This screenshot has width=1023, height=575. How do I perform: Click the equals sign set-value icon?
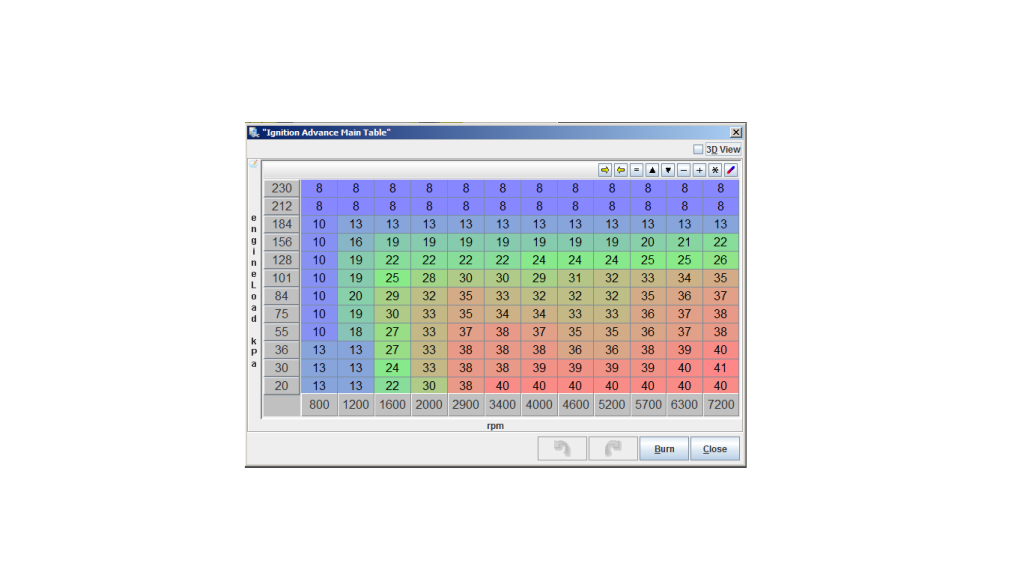click(636, 170)
